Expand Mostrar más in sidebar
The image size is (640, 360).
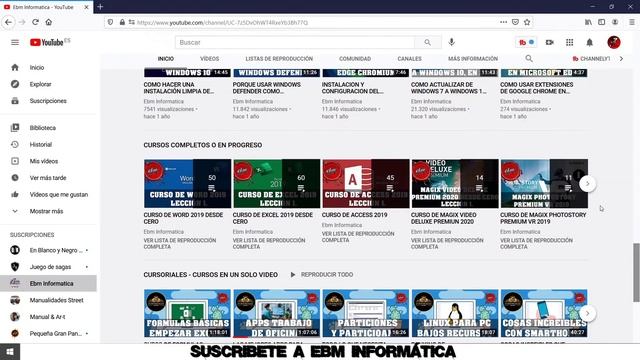coord(48,211)
